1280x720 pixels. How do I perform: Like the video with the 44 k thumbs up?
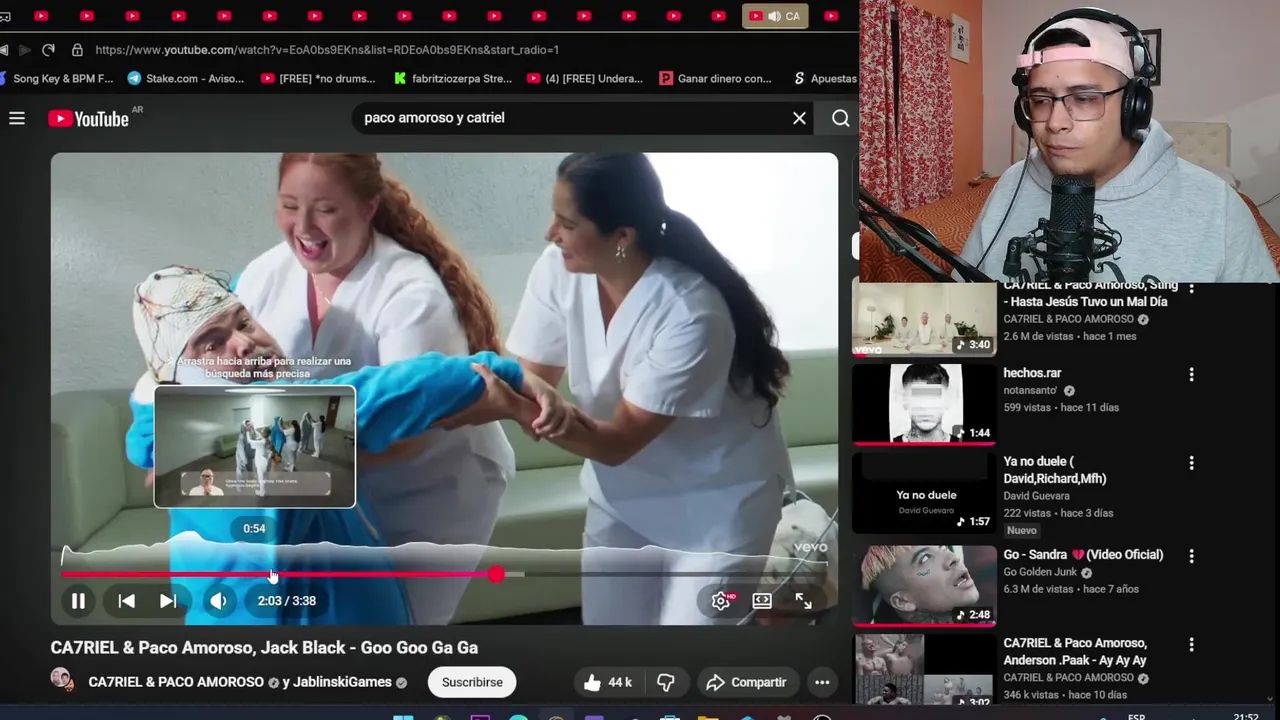click(608, 682)
